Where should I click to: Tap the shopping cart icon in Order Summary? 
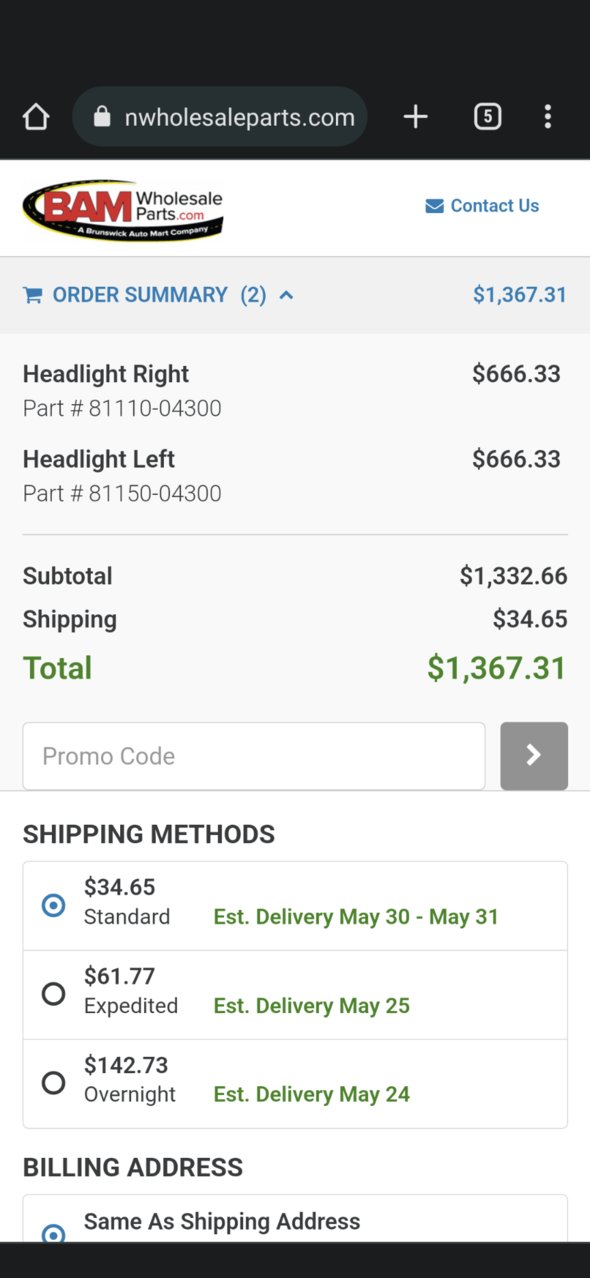(x=32, y=295)
